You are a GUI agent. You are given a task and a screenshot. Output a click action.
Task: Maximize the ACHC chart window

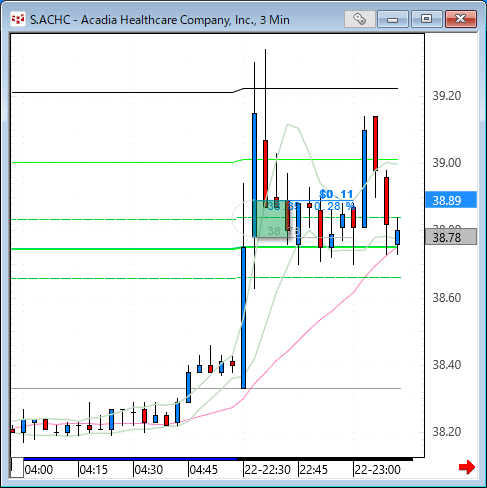click(426, 19)
